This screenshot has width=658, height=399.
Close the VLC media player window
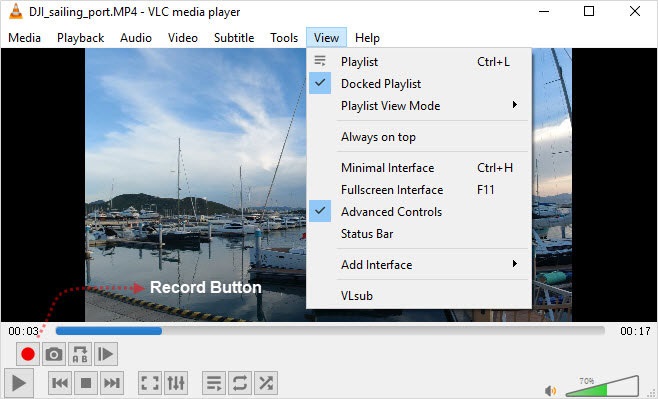(635, 11)
